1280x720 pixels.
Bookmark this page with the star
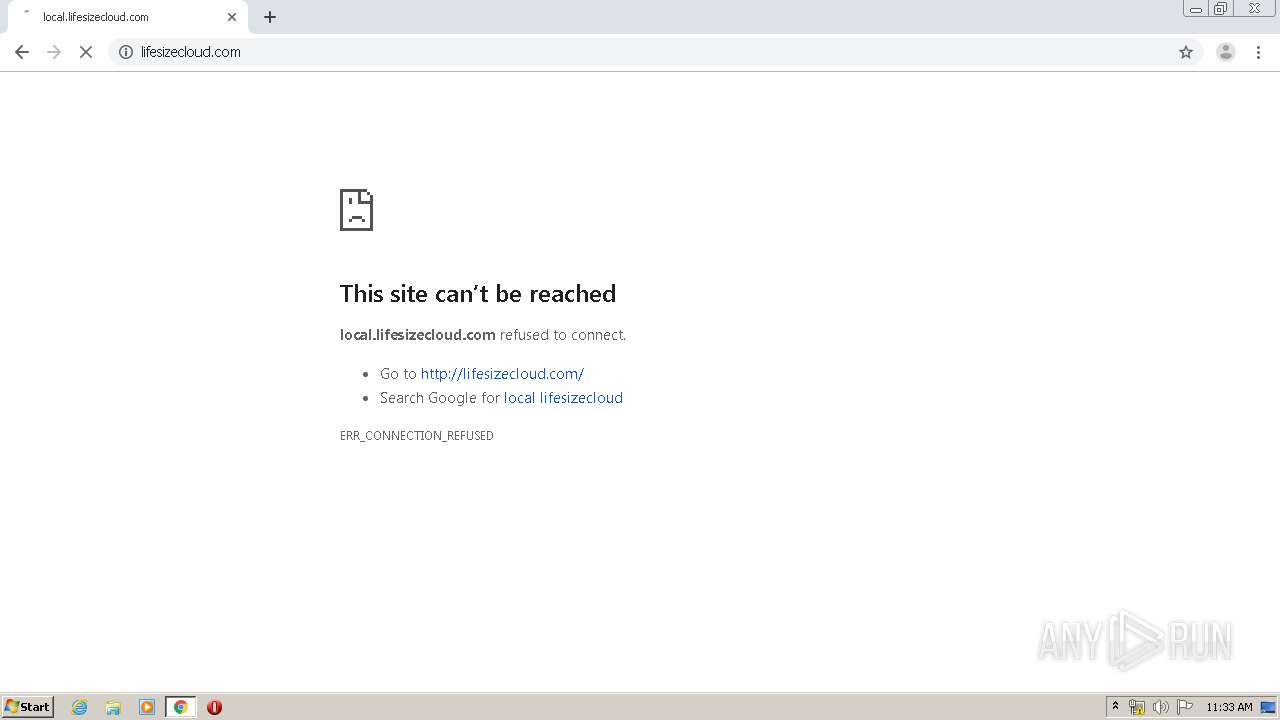1186,52
